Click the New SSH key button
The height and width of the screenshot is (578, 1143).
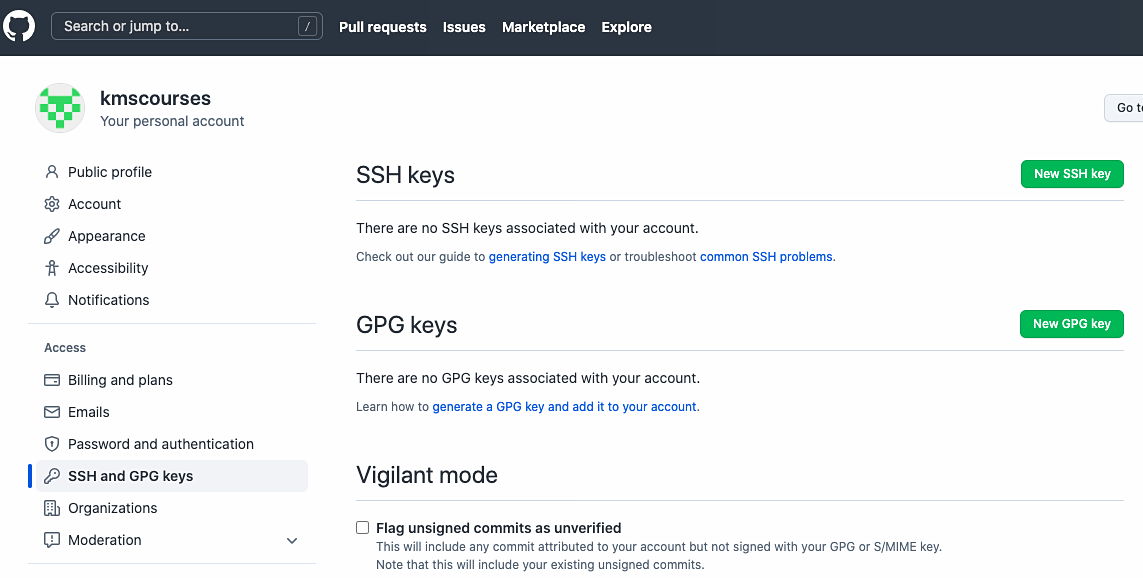click(x=1071, y=173)
